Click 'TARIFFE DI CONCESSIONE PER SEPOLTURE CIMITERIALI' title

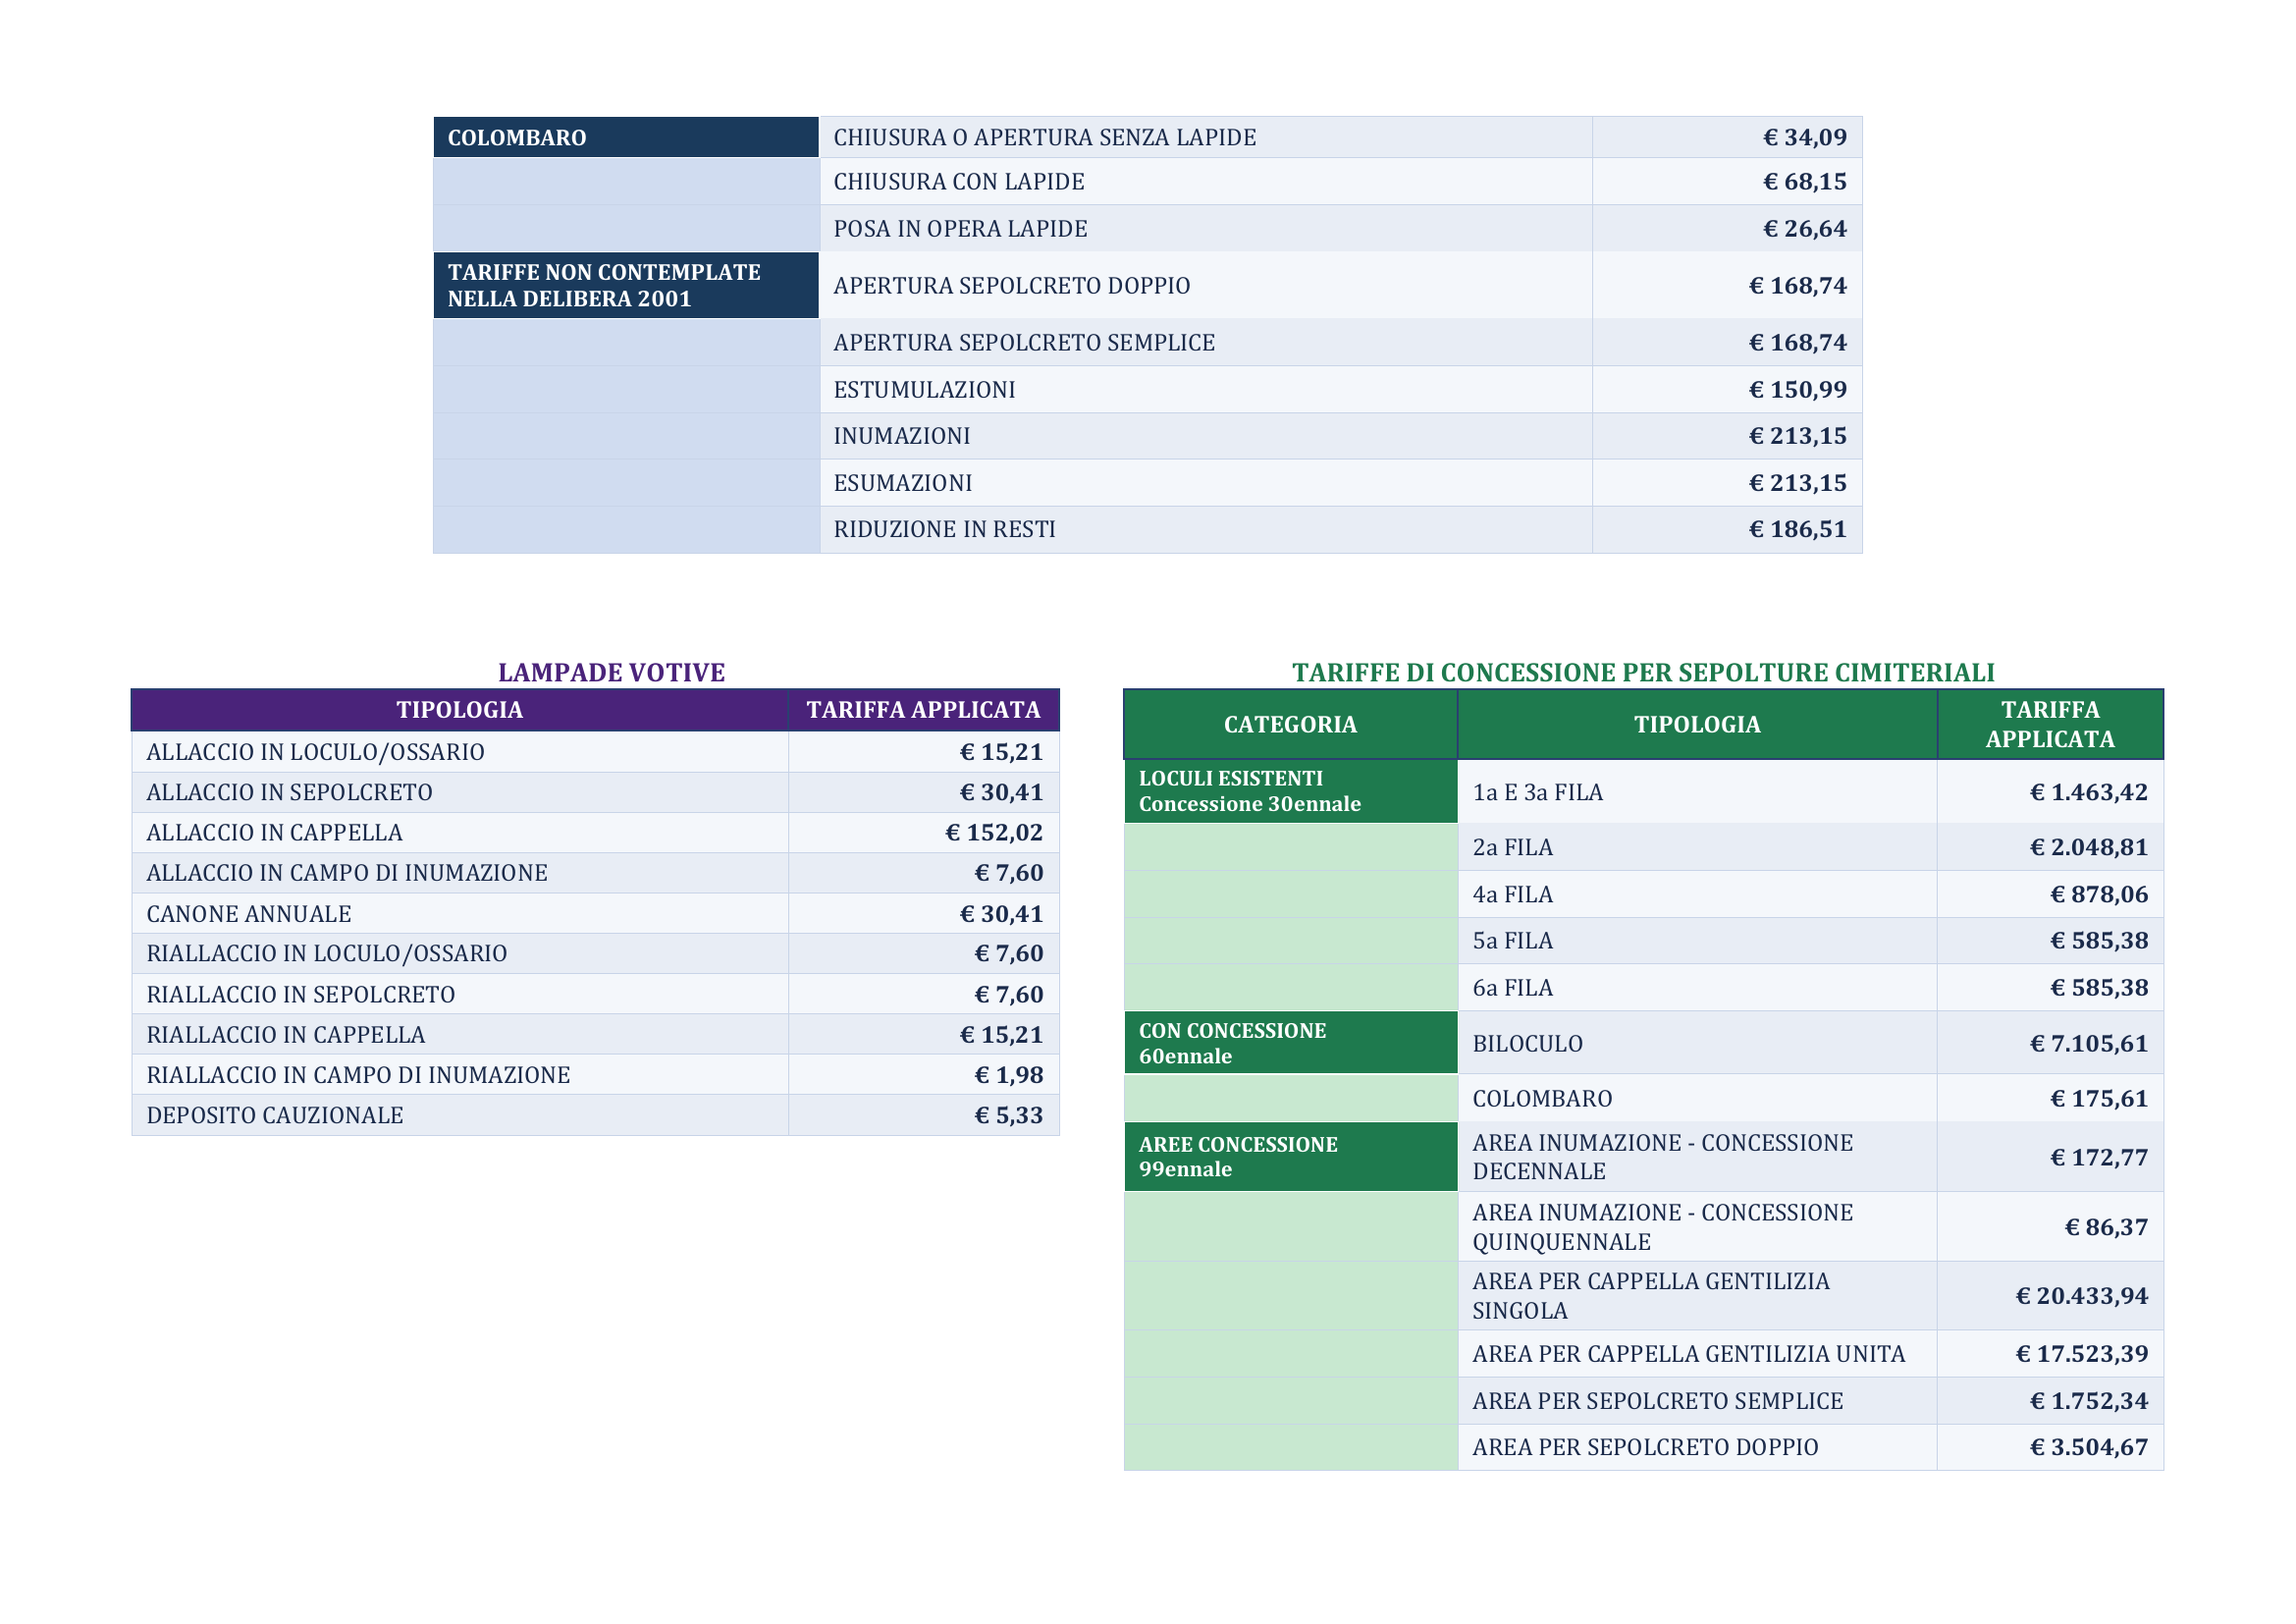coord(1644,672)
